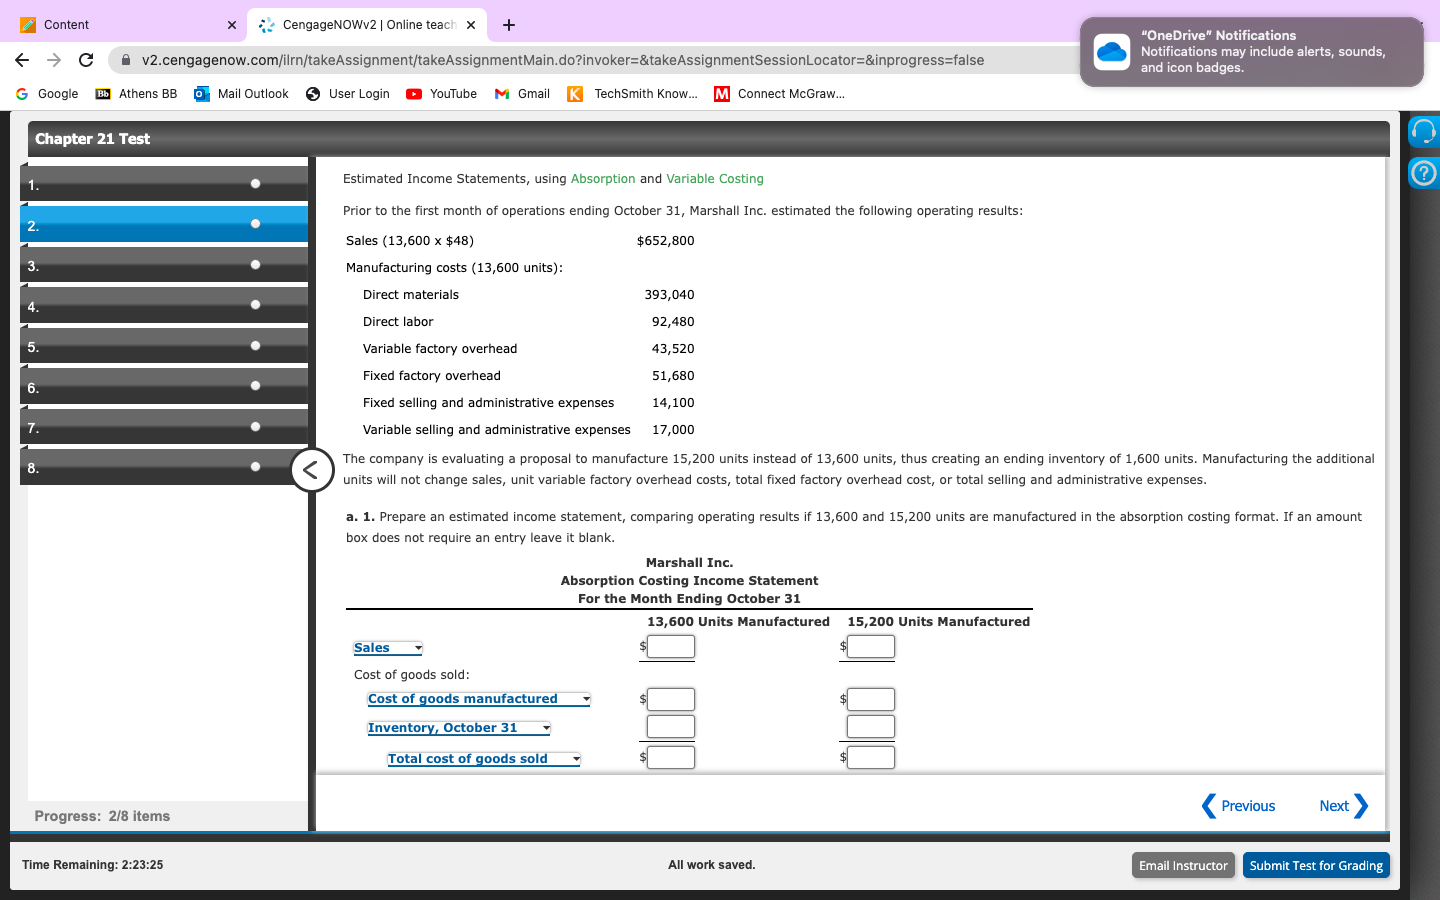Image resolution: width=1440 pixels, height=900 pixels.
Task: Click the "Chapter 21 Test" title
Action: 92,139
